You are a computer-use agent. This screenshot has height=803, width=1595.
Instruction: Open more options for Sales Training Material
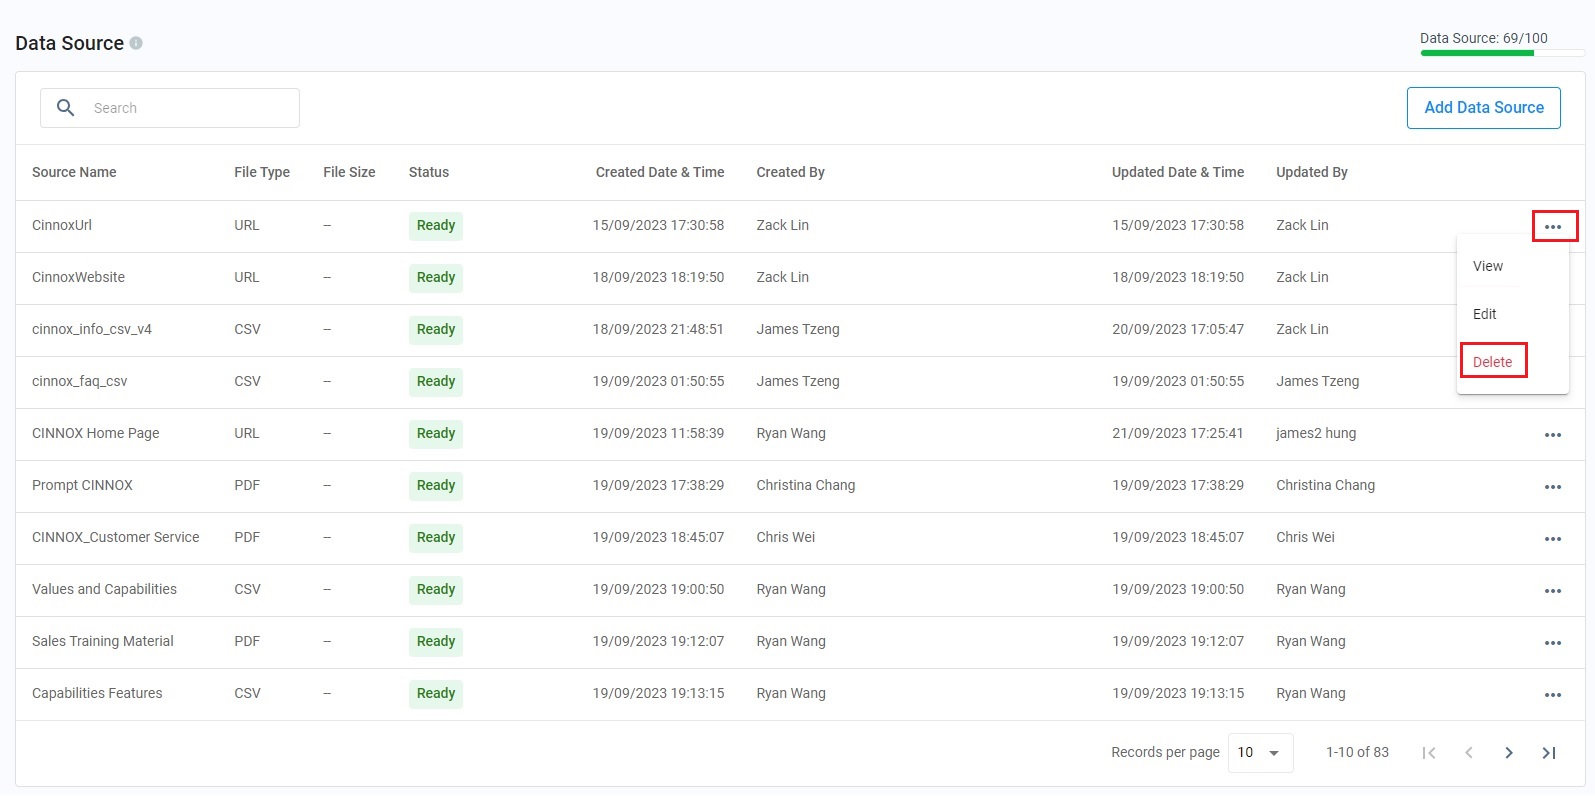point(1553,643)
